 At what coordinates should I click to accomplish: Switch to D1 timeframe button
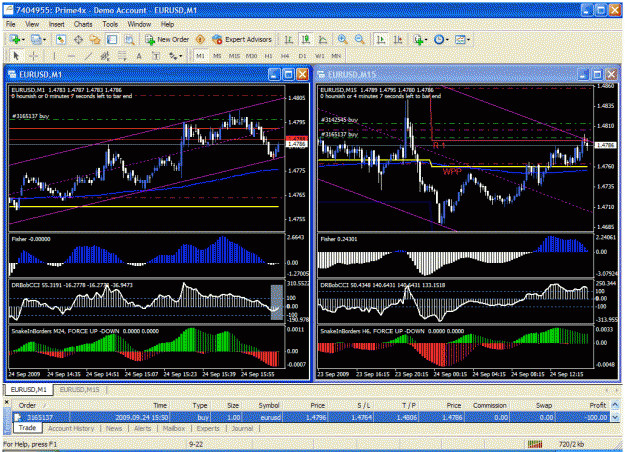(x=303, y=56)
